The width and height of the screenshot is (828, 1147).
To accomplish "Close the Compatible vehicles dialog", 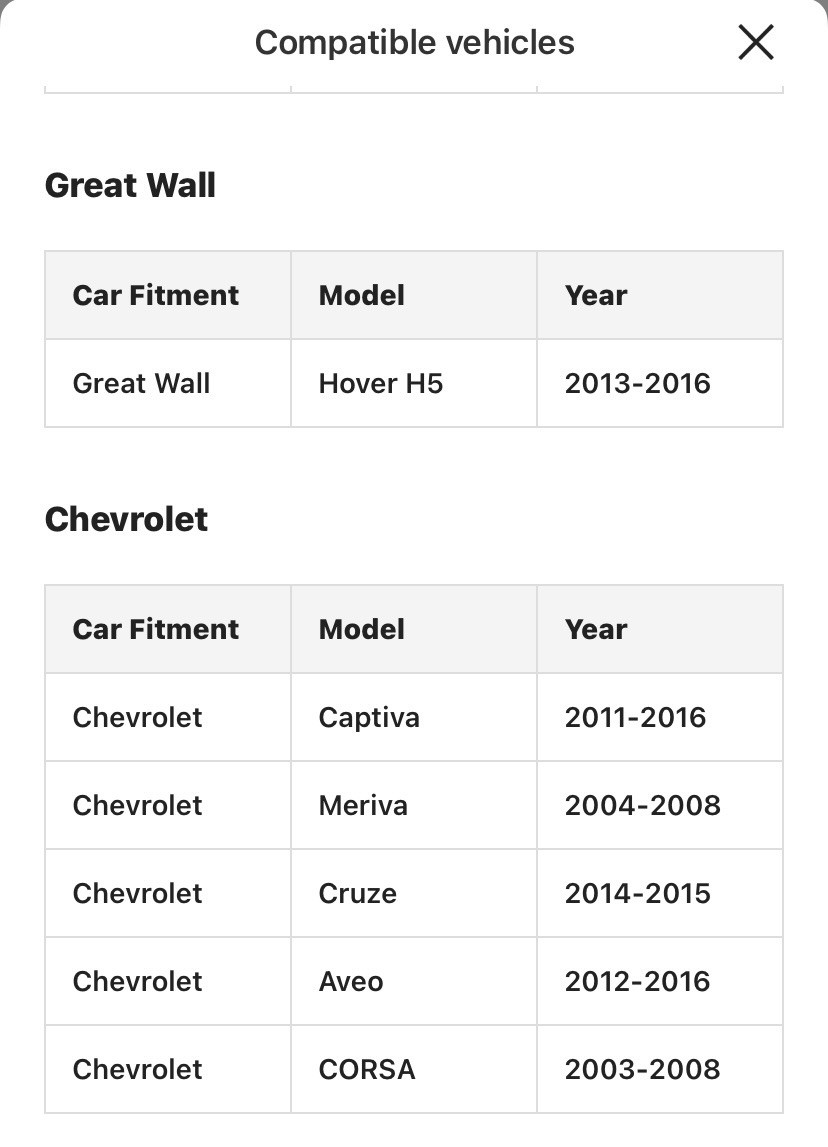I will point(755,43).
